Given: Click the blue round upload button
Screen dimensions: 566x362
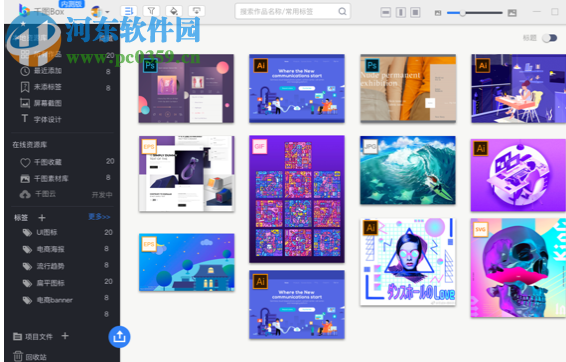Looking at the screenshot, I should pos(119,337).
